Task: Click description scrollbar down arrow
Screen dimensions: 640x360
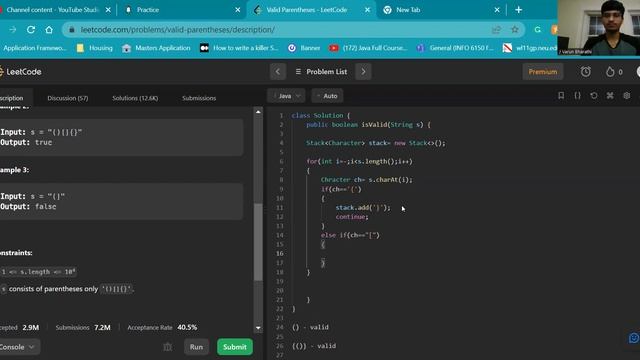Action: click(x=258, y=328)
